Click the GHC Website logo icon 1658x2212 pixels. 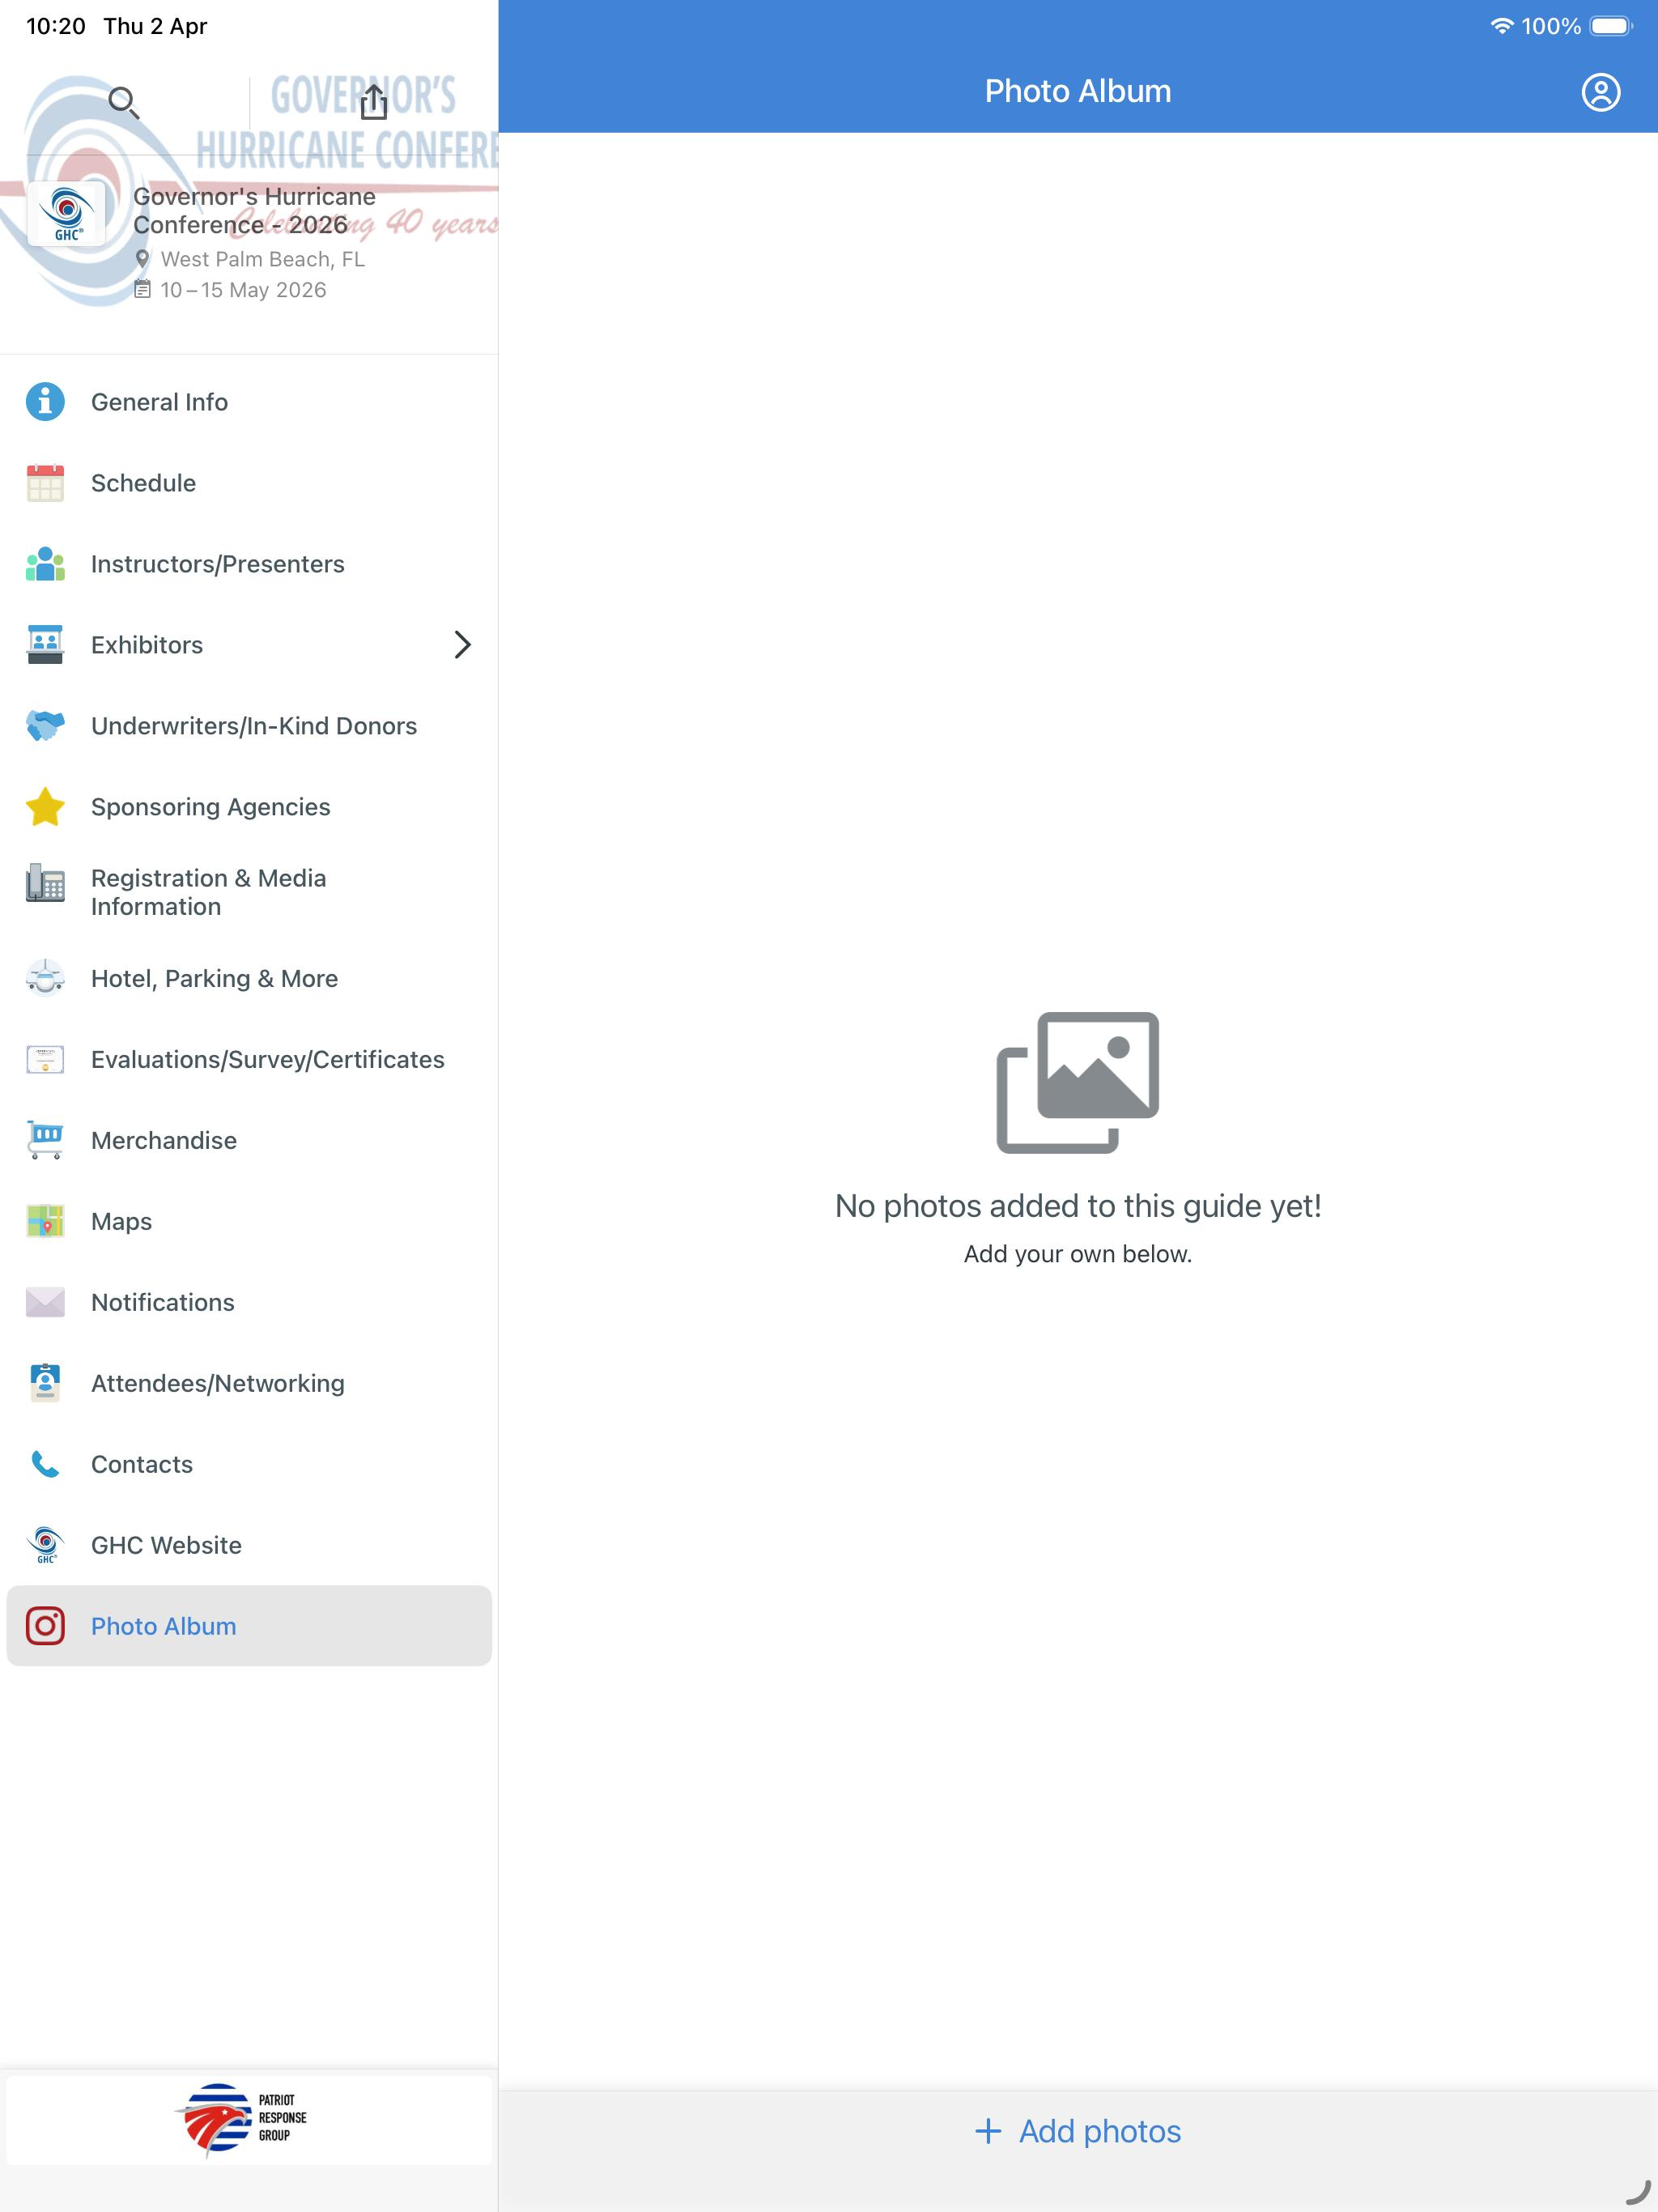coord(45,1545)
